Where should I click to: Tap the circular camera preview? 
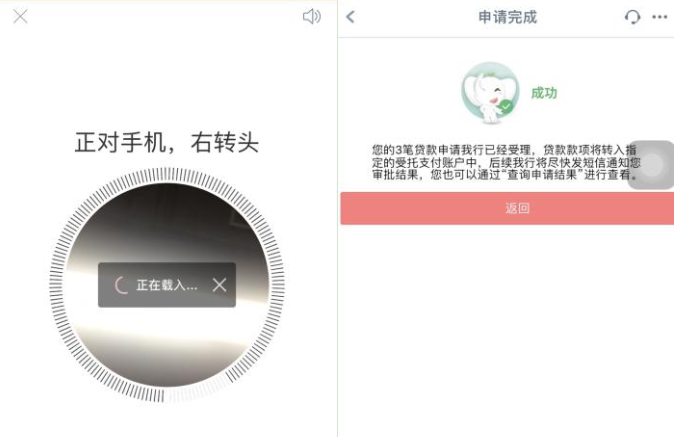[x=167, y=284]
